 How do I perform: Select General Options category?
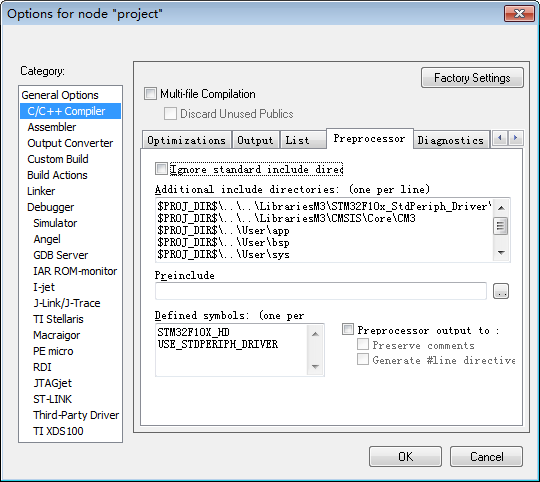(60, 95)
